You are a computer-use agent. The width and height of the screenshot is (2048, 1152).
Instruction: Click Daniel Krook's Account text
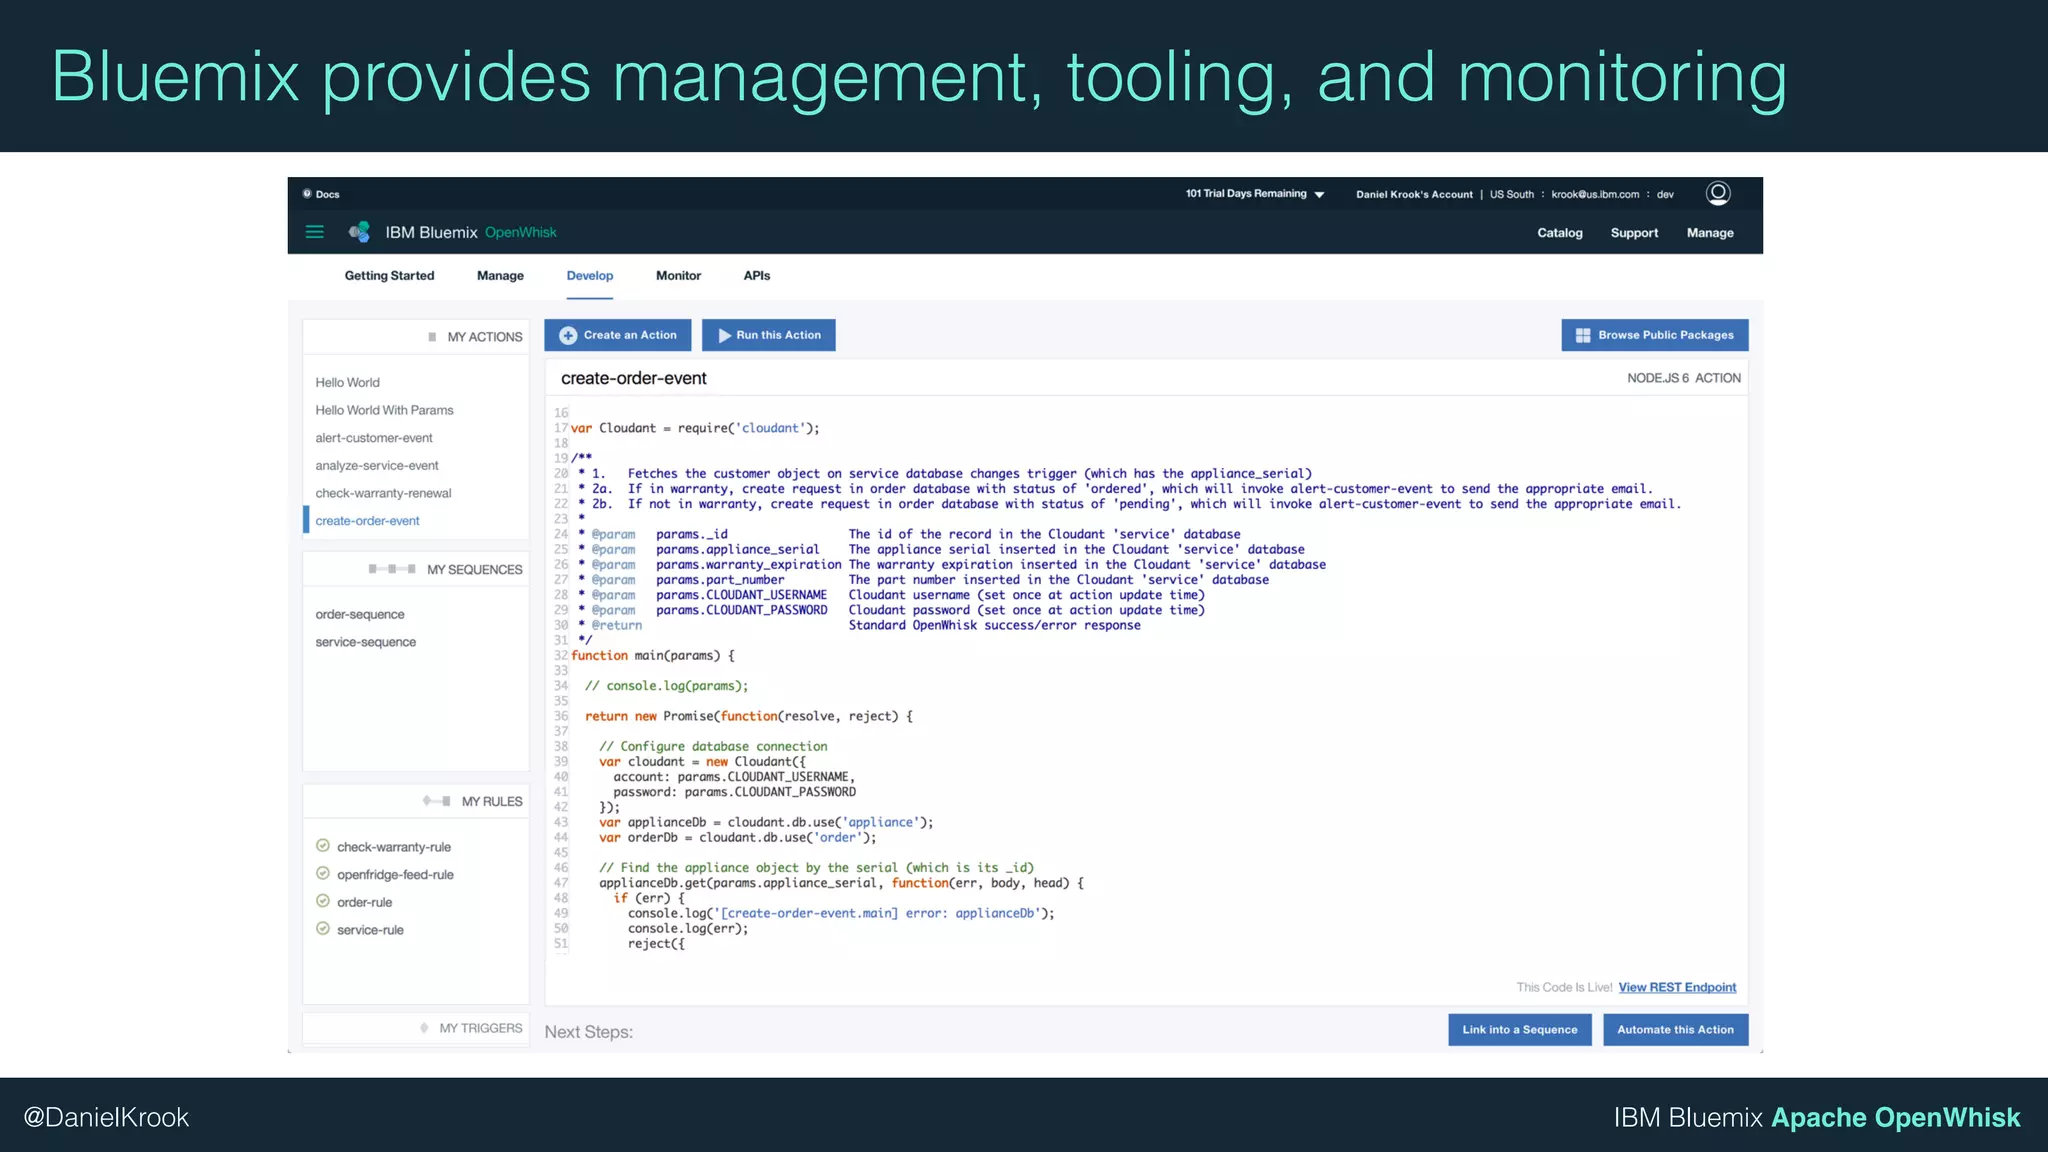[1414, 194]
